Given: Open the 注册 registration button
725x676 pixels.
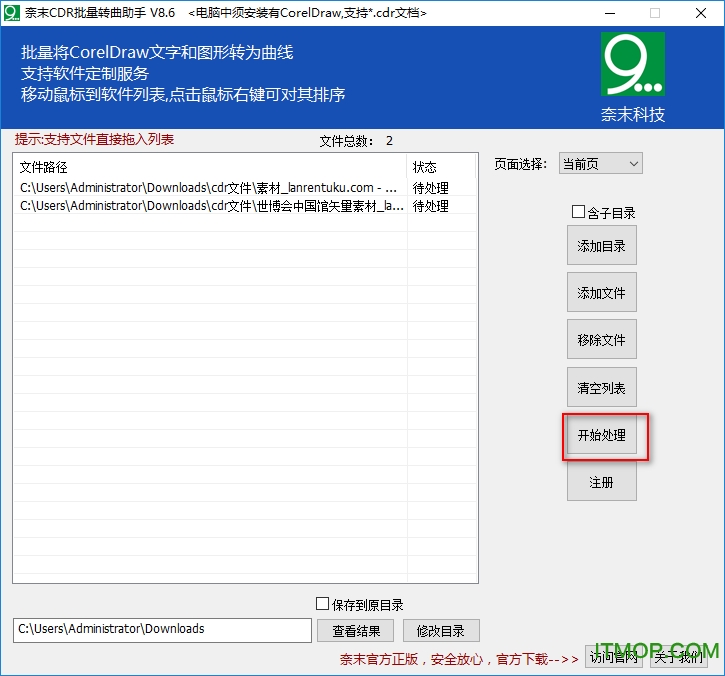Looking at the screenshot, I should pyautogui.click(x=601, y=483).
